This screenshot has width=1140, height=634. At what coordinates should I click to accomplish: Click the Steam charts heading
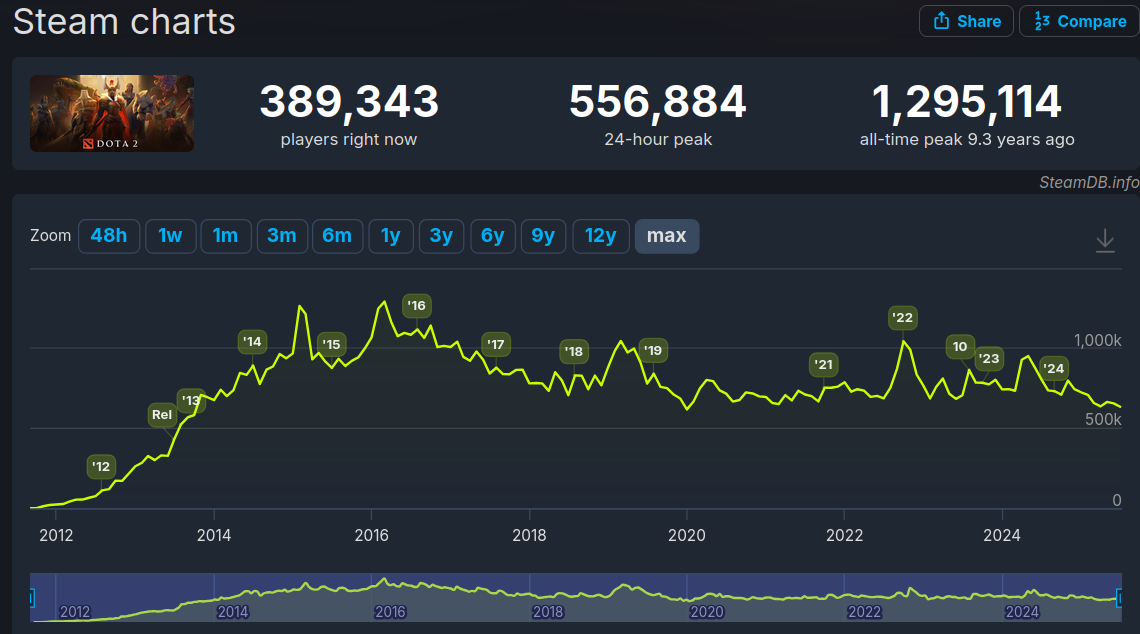point(124,21)
